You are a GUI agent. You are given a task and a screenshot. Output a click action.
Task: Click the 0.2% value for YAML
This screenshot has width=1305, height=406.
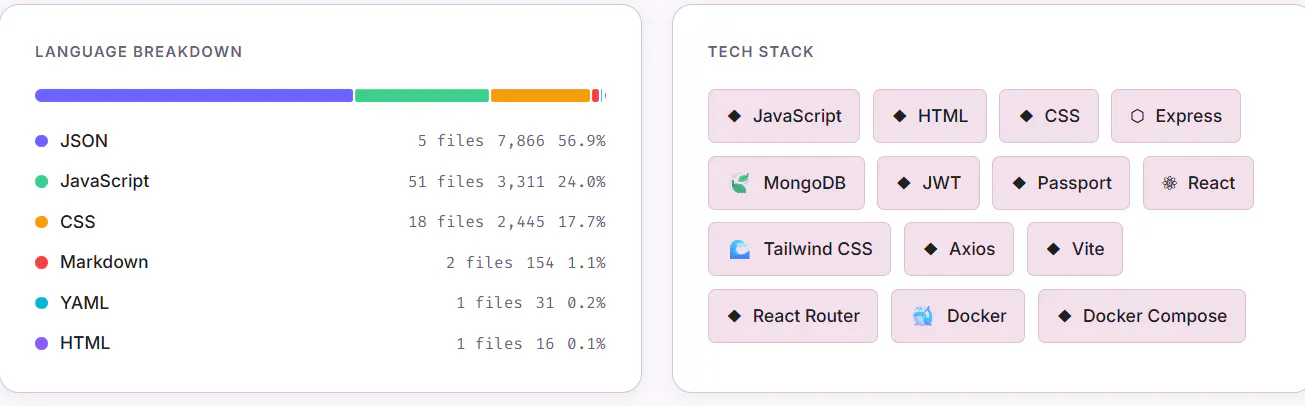(x=587, y=303)
